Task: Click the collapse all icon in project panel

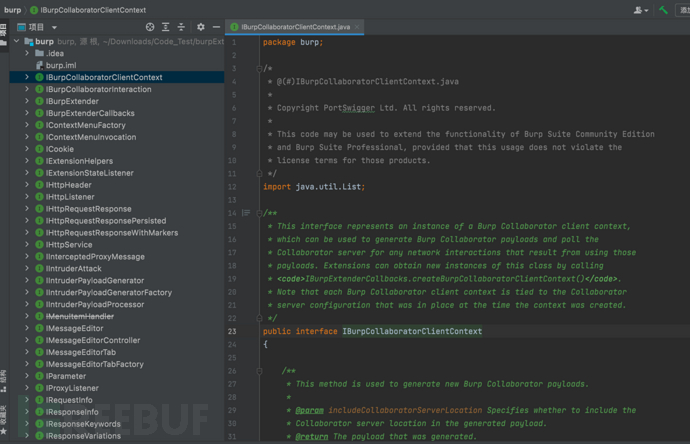Action: [181, 27]
